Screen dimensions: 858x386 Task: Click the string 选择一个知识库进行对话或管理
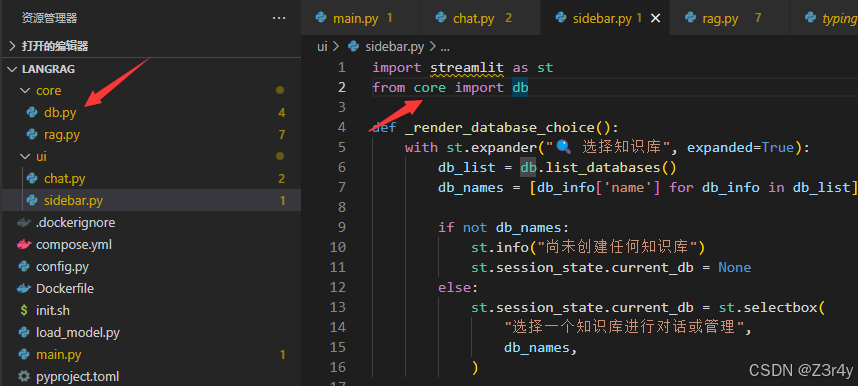click(x=625, y=327)
